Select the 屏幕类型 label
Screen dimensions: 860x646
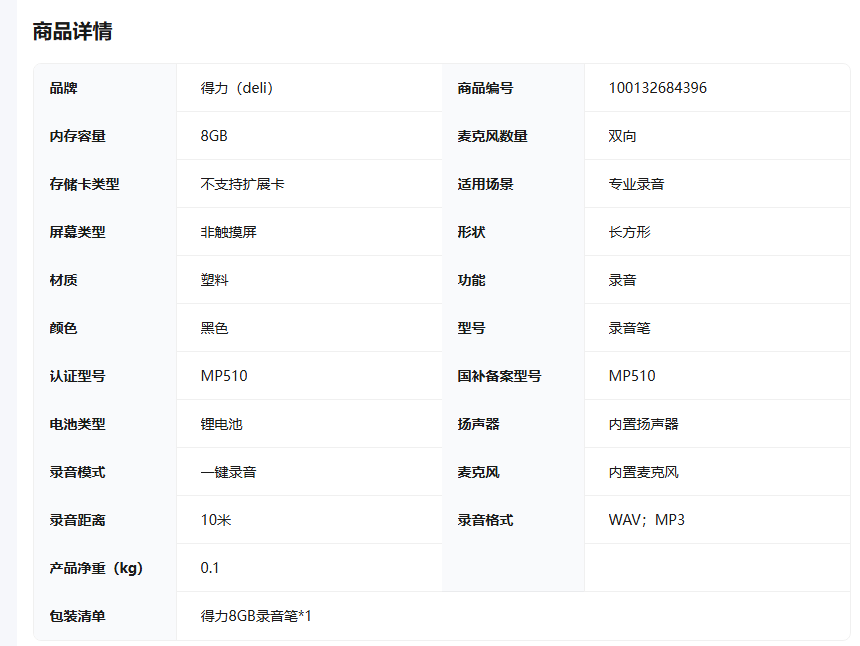coord(77,232)
